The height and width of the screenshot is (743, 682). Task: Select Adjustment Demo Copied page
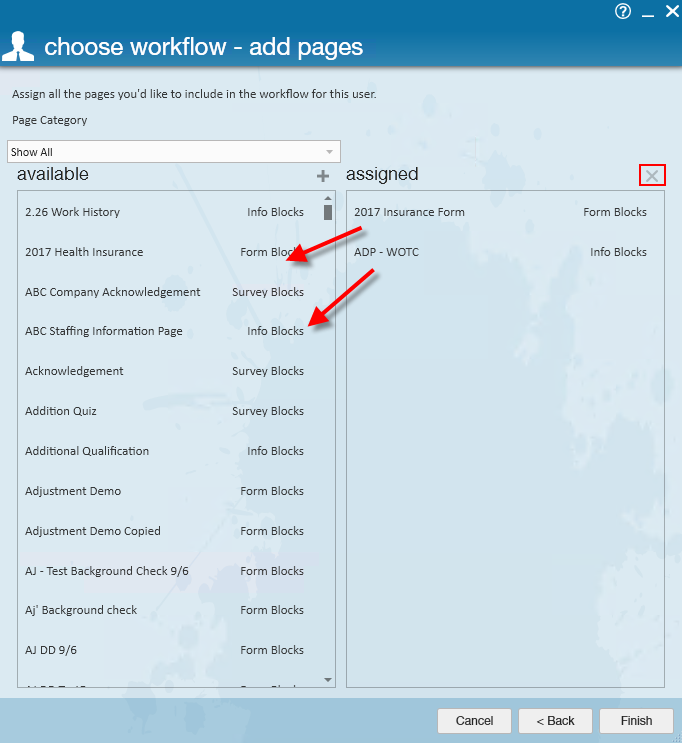click(x=164, y=531)
